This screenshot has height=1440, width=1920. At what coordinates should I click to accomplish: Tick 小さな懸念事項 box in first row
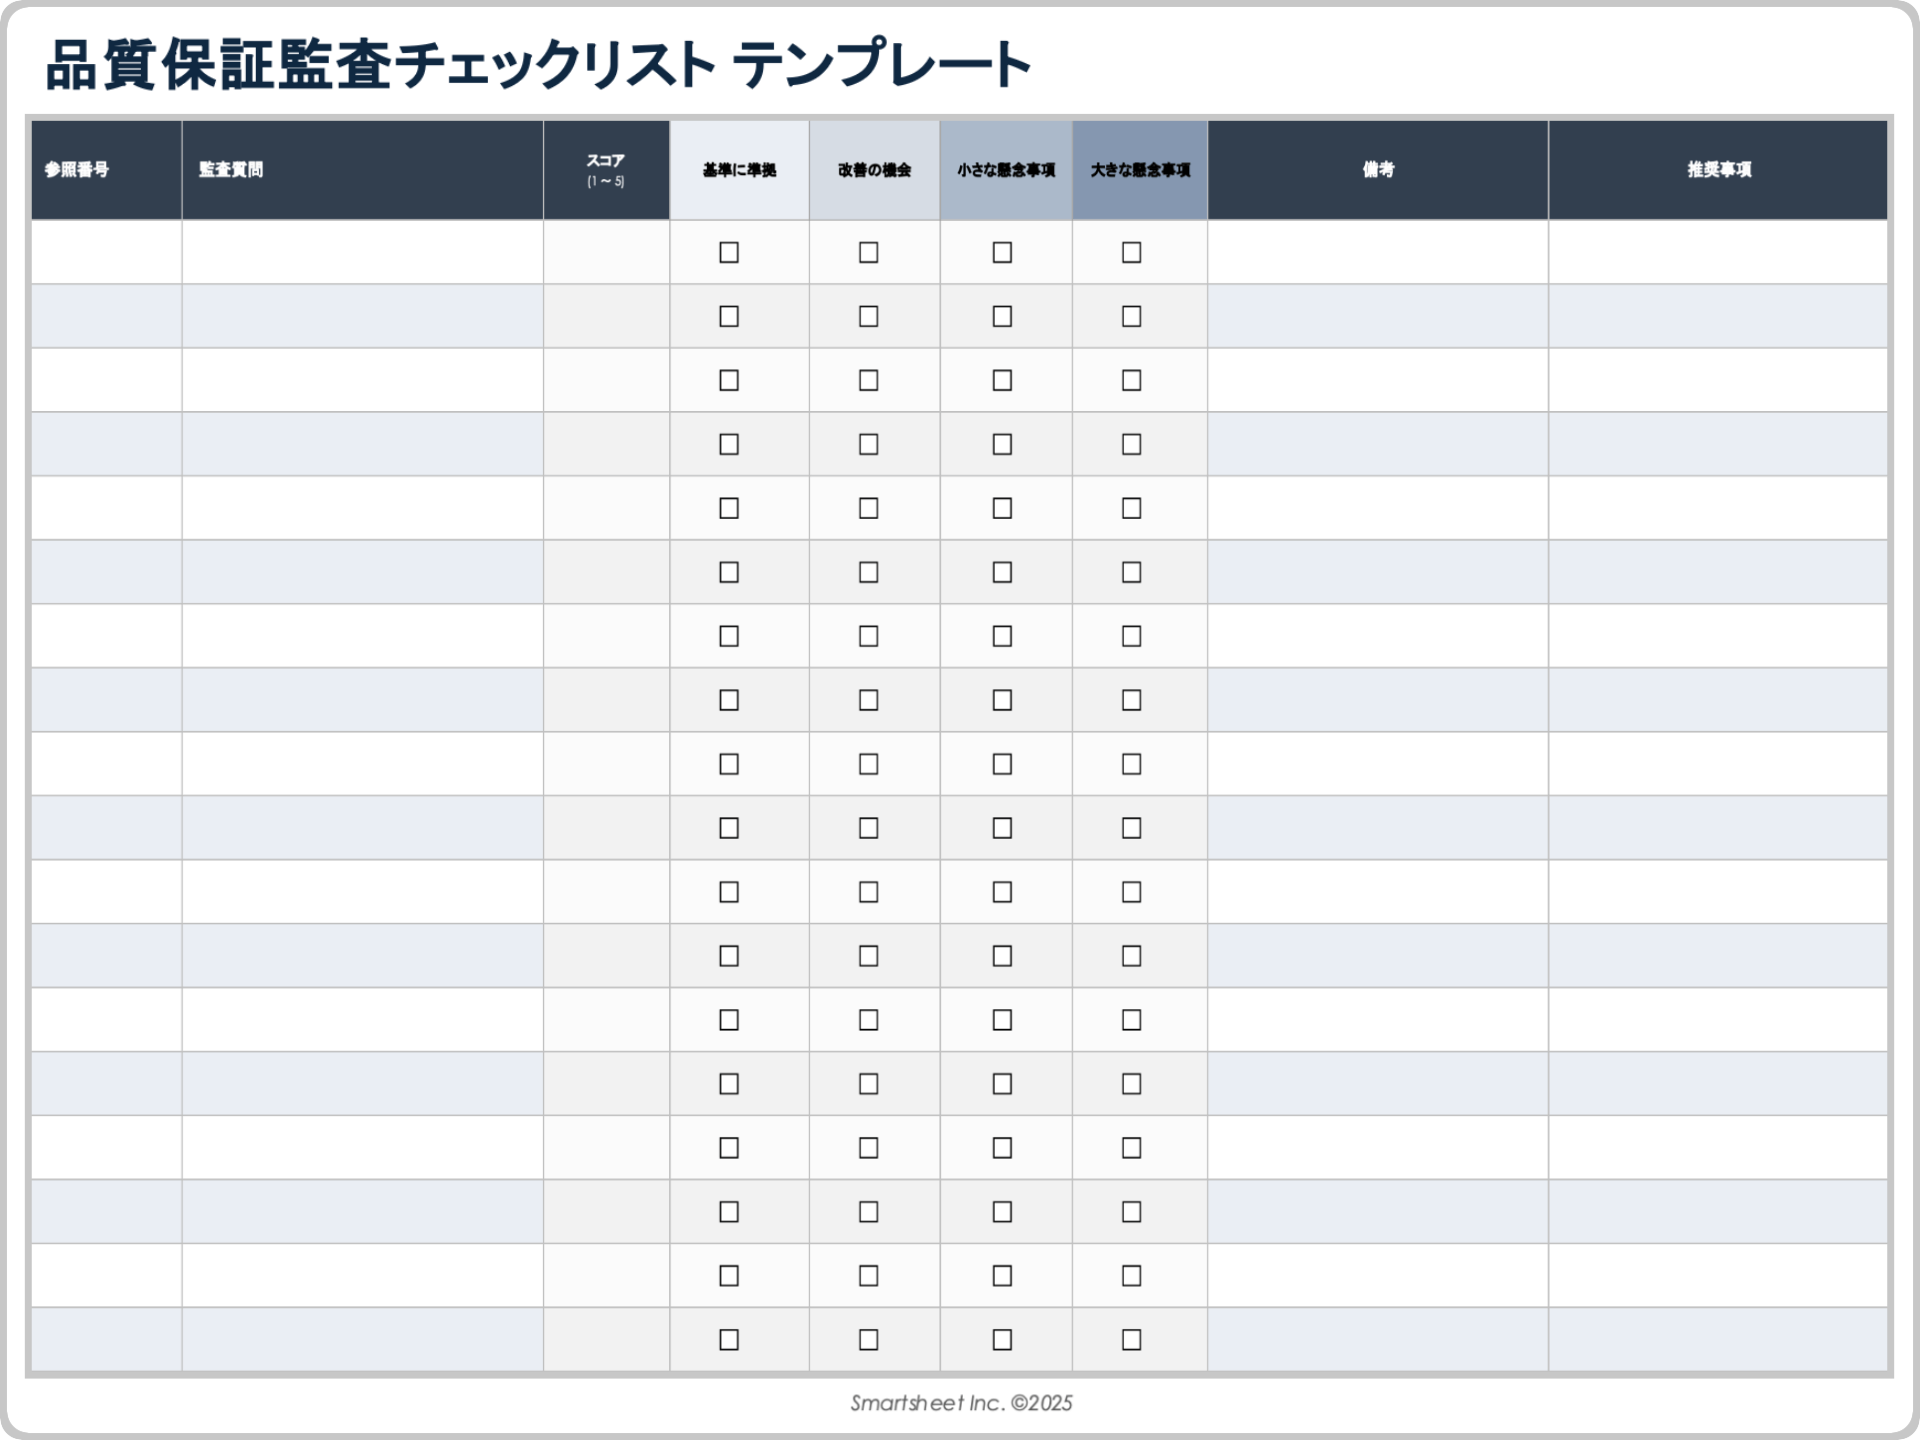[x=1002, y=253]
